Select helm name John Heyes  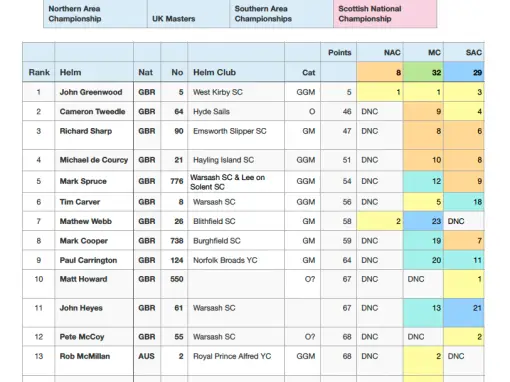(x=81, y=308)
